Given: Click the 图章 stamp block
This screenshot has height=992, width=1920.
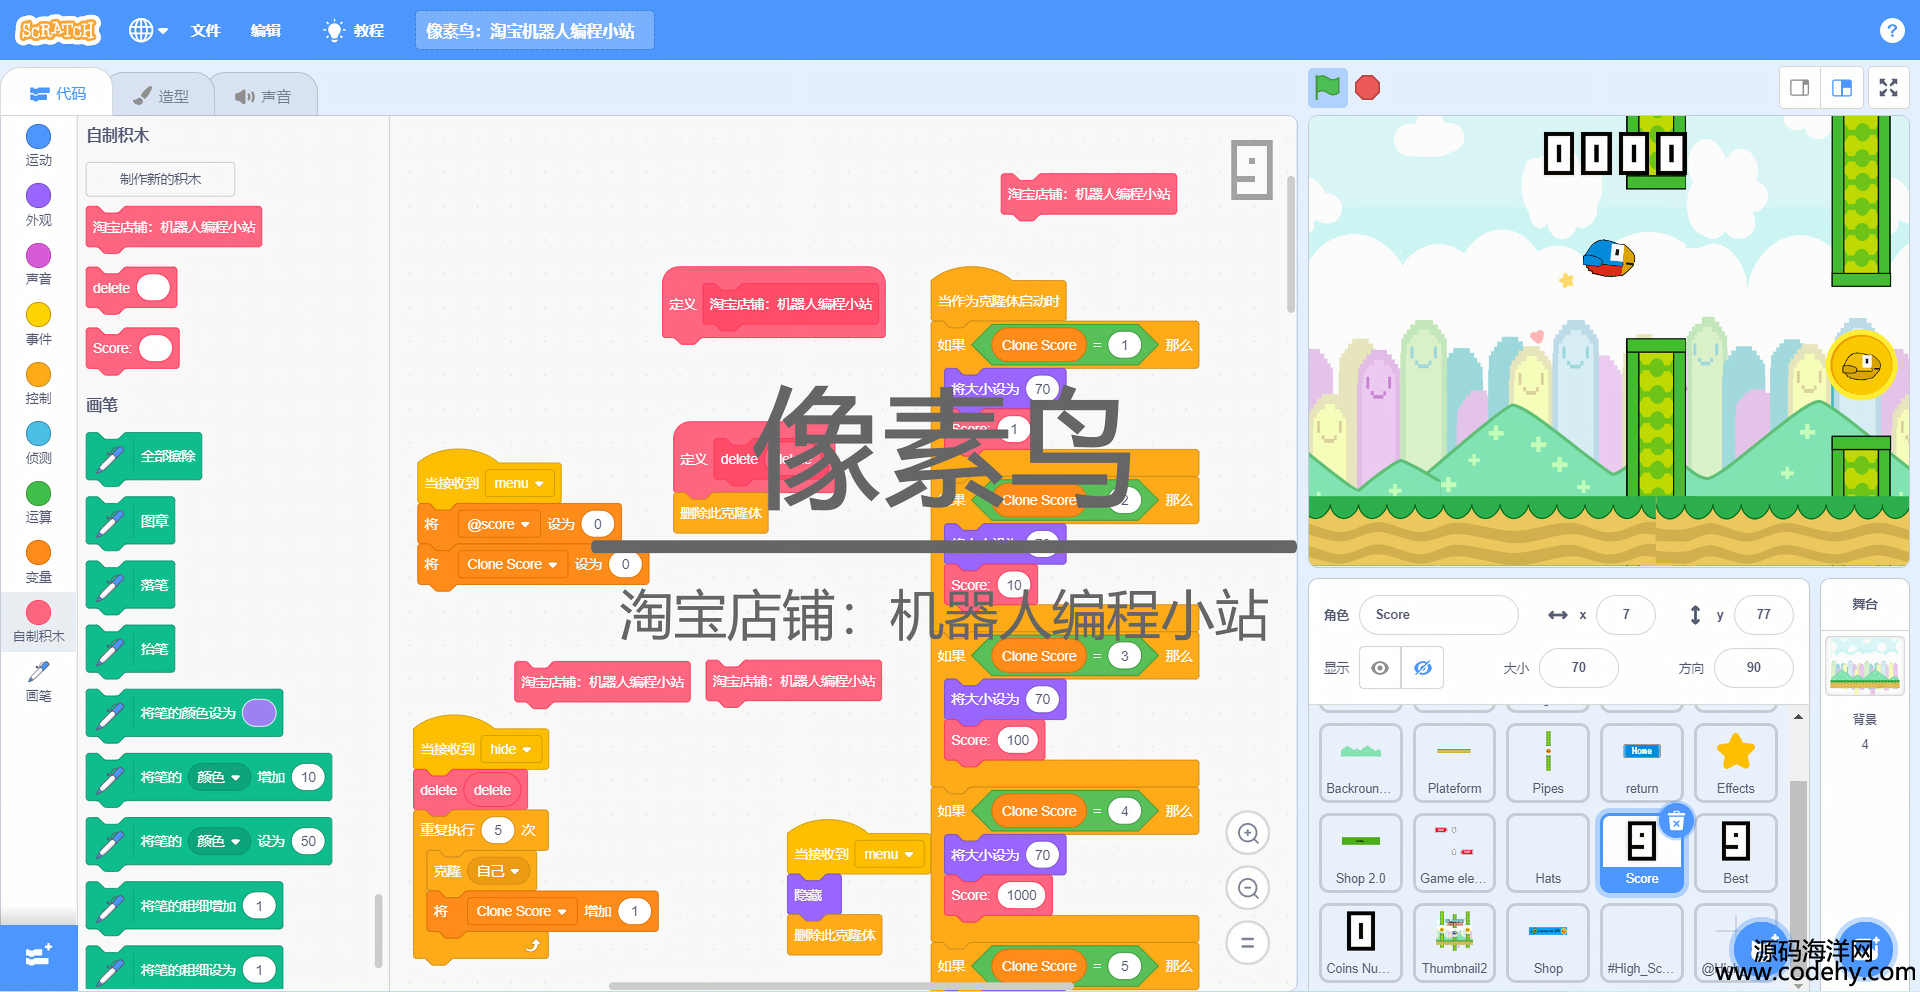Looking at the screenshot, I should click(x=131, y=521).
